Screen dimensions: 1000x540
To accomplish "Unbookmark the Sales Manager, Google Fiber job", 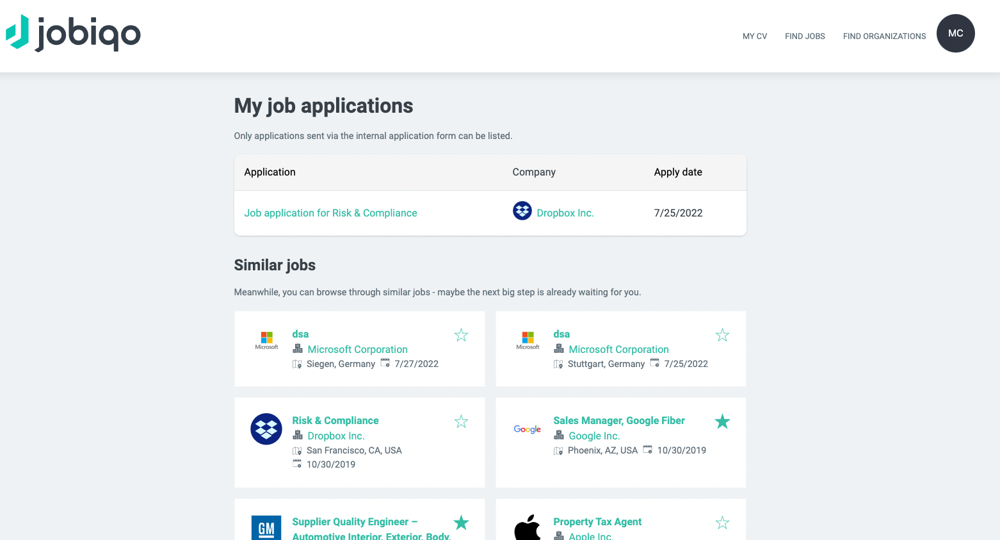I will tap(722, 422).
